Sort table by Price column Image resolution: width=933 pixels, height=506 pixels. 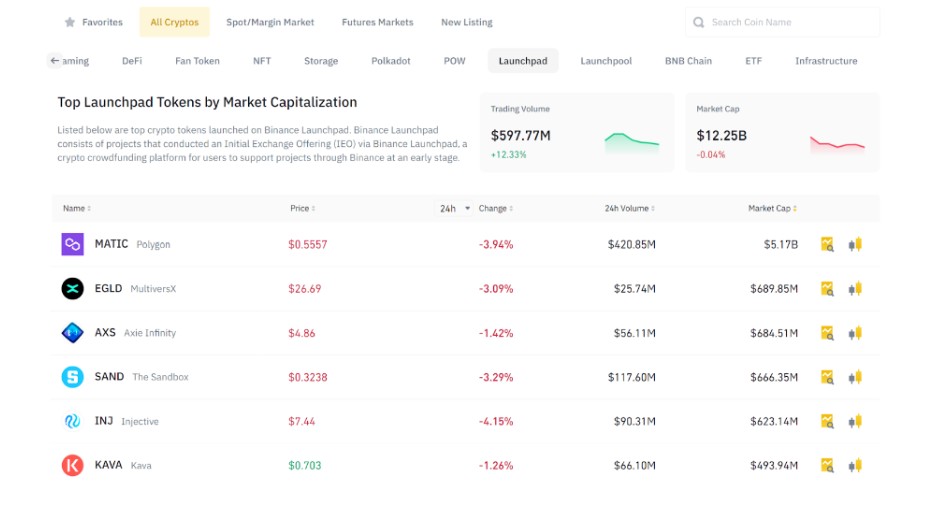303,208
